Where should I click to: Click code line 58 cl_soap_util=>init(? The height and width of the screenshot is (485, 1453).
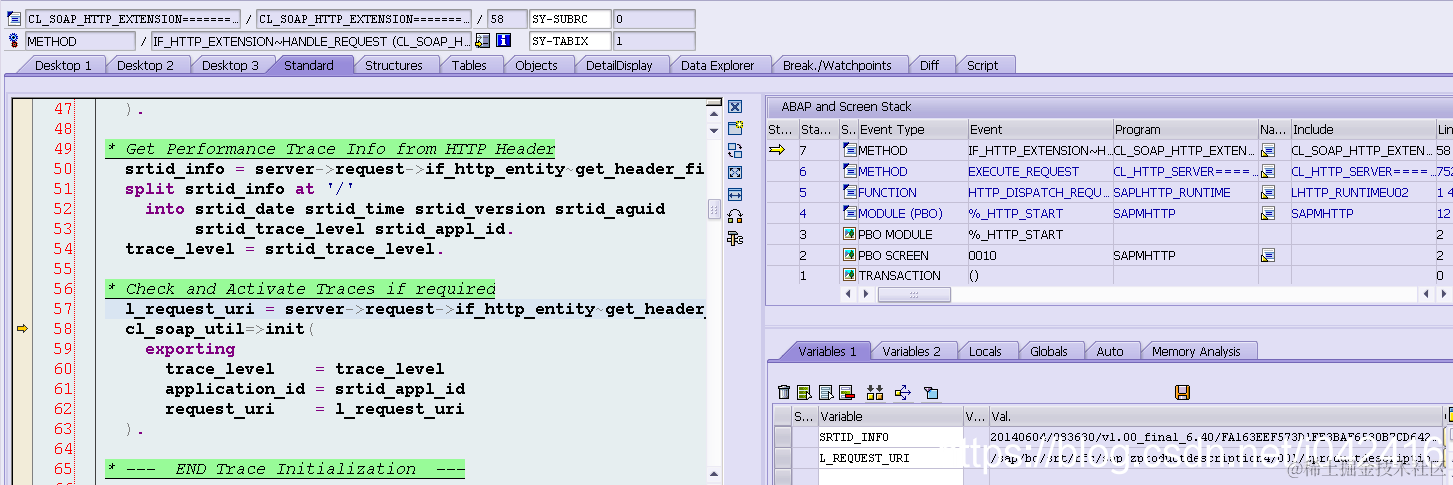click(x=220, y=329)
